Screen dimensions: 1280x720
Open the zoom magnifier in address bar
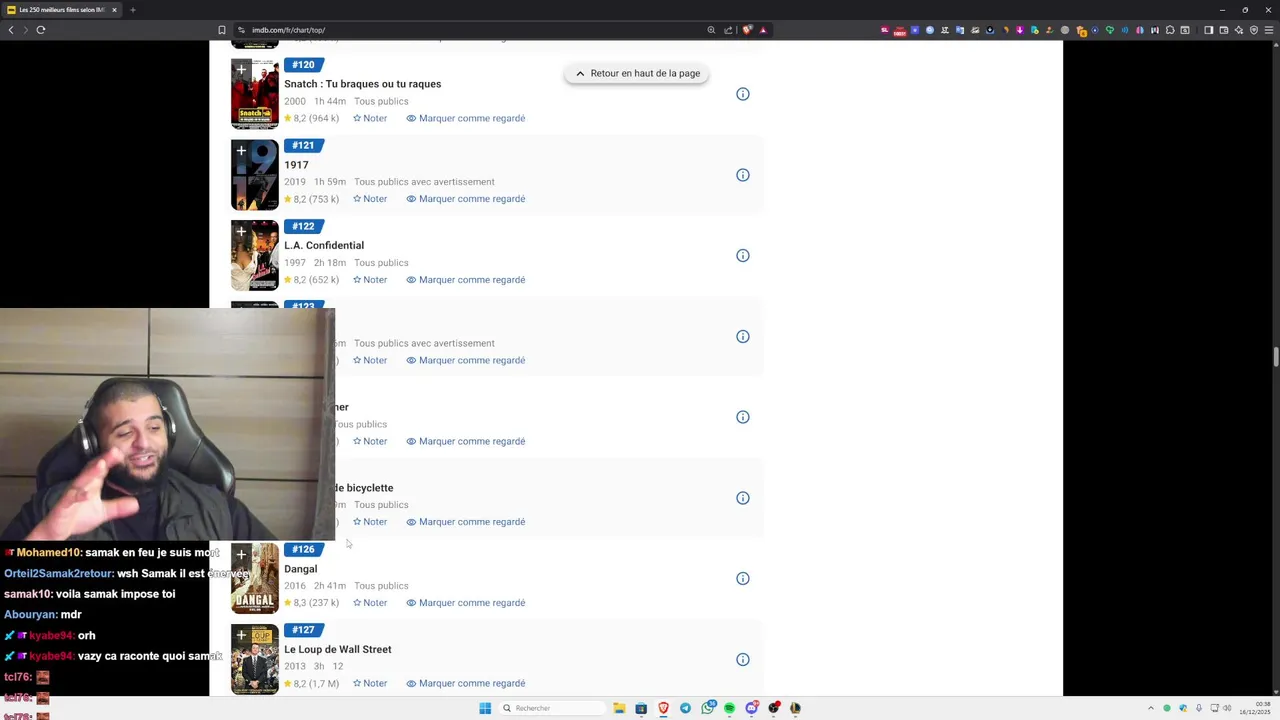(711, 30)
